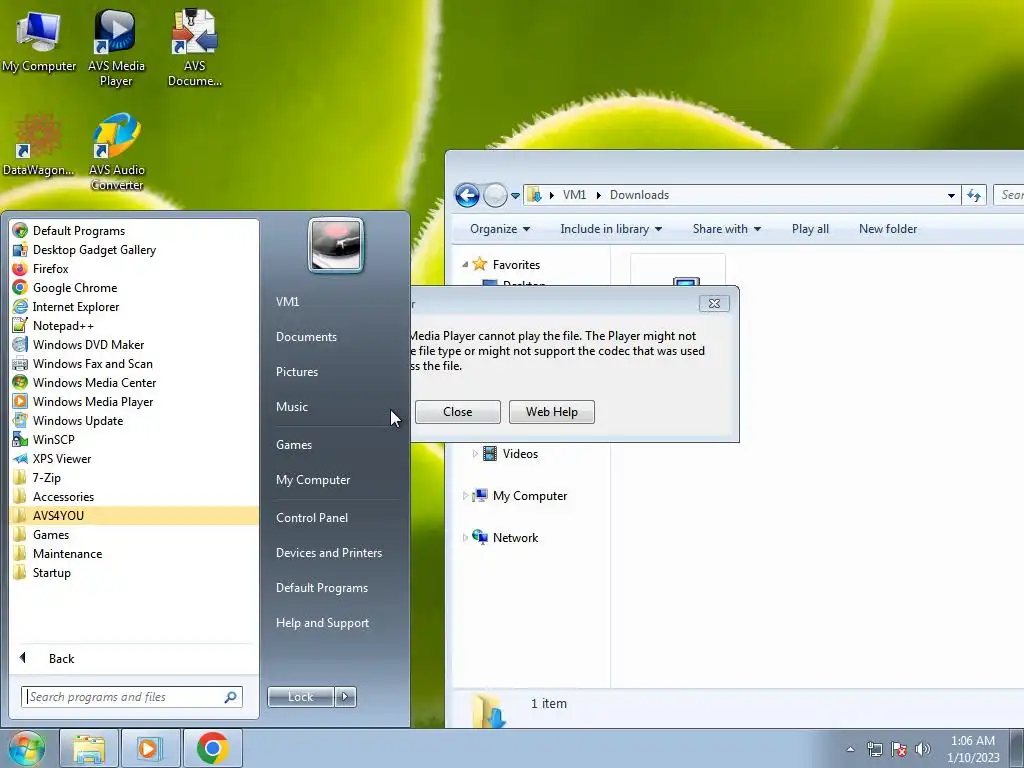Select Videos library in navigation pane
Screen dimensions: 1024x768
(x=520, y=454)
